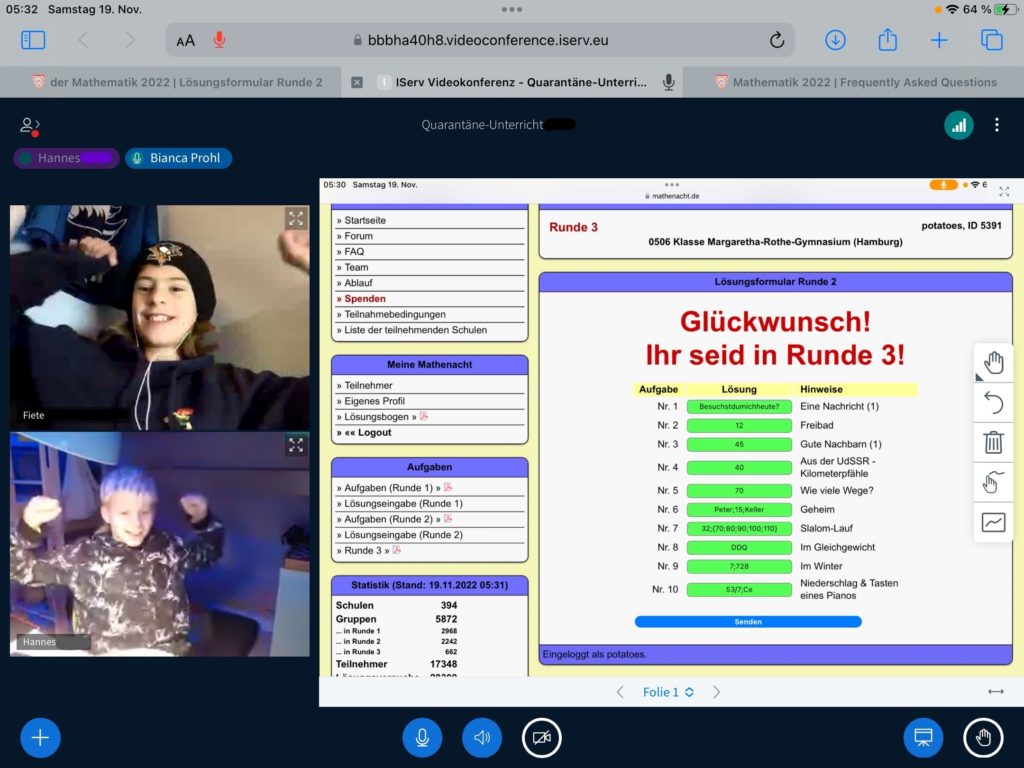The image size is (1024, 768).
Task: Raise your hand
Action: click(984, 738)
